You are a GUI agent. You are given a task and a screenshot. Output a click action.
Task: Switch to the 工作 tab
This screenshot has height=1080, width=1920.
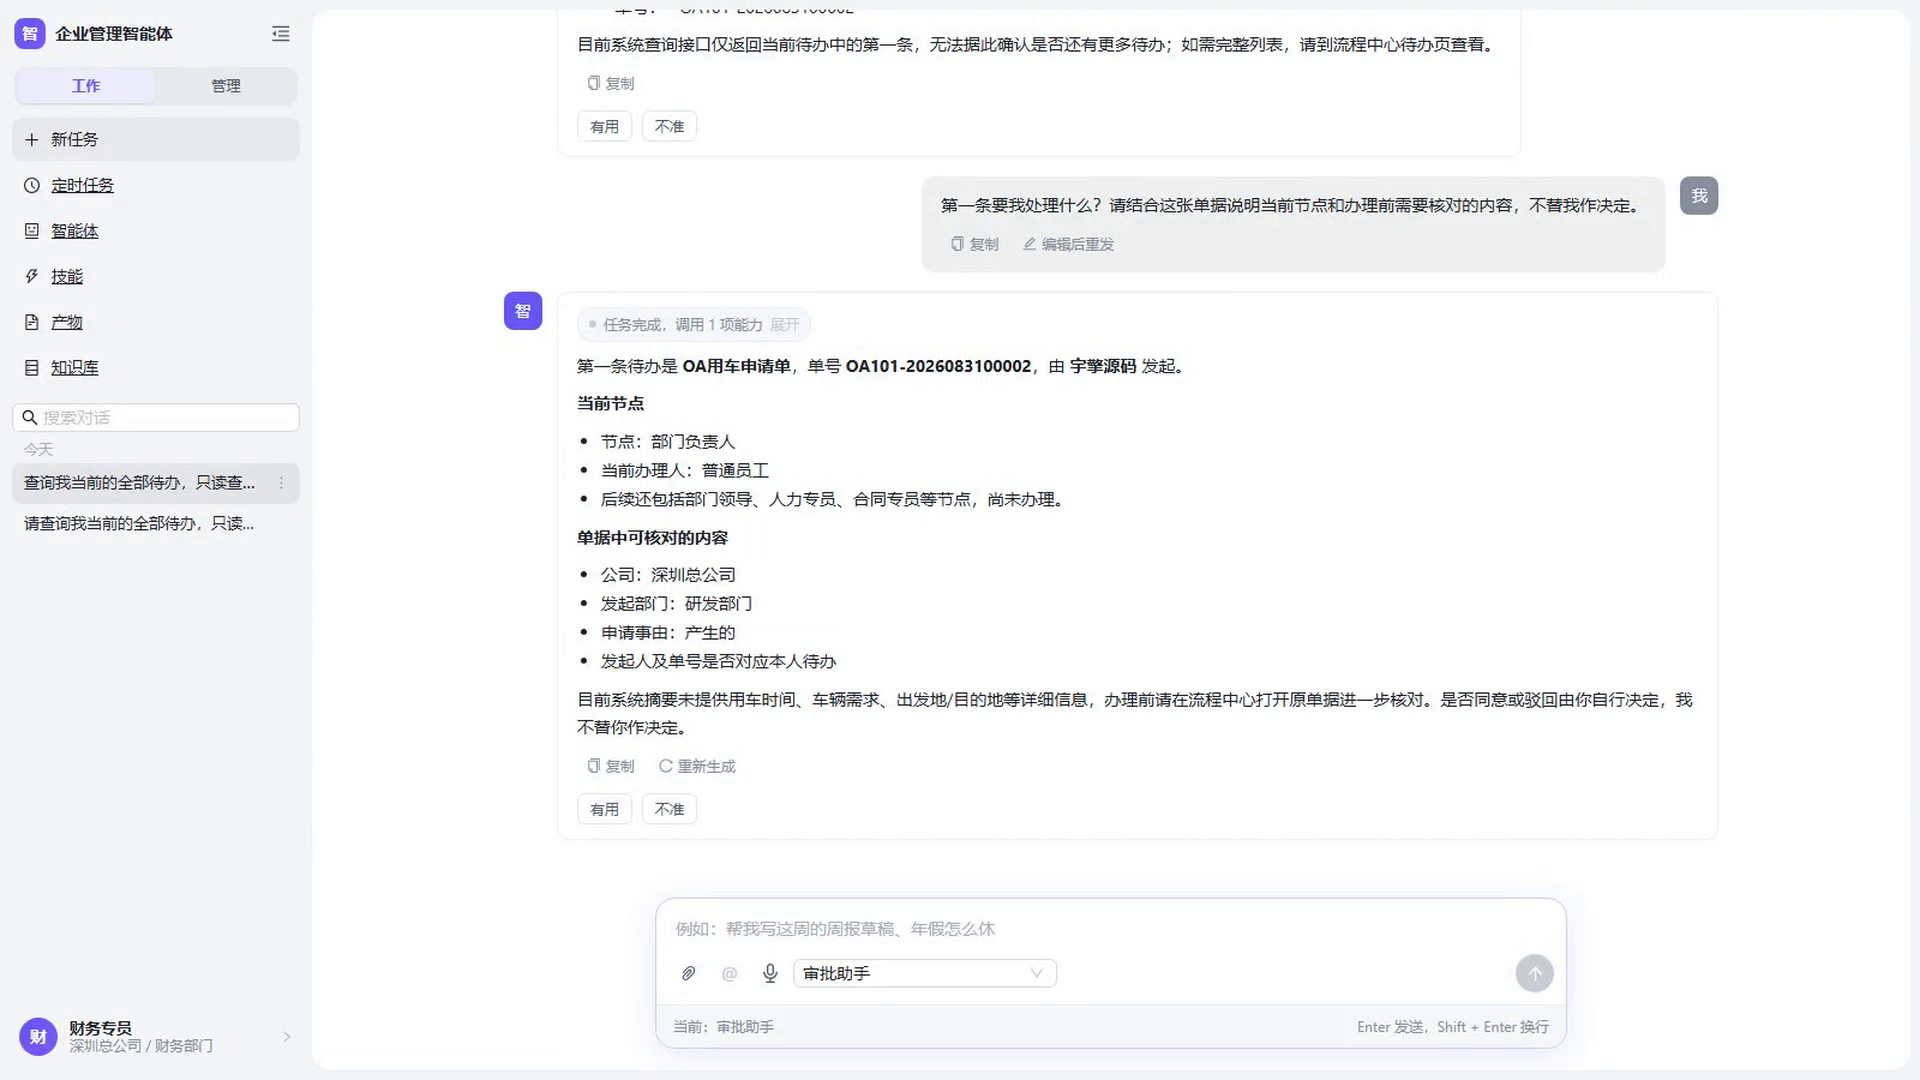tap(86, 86)
